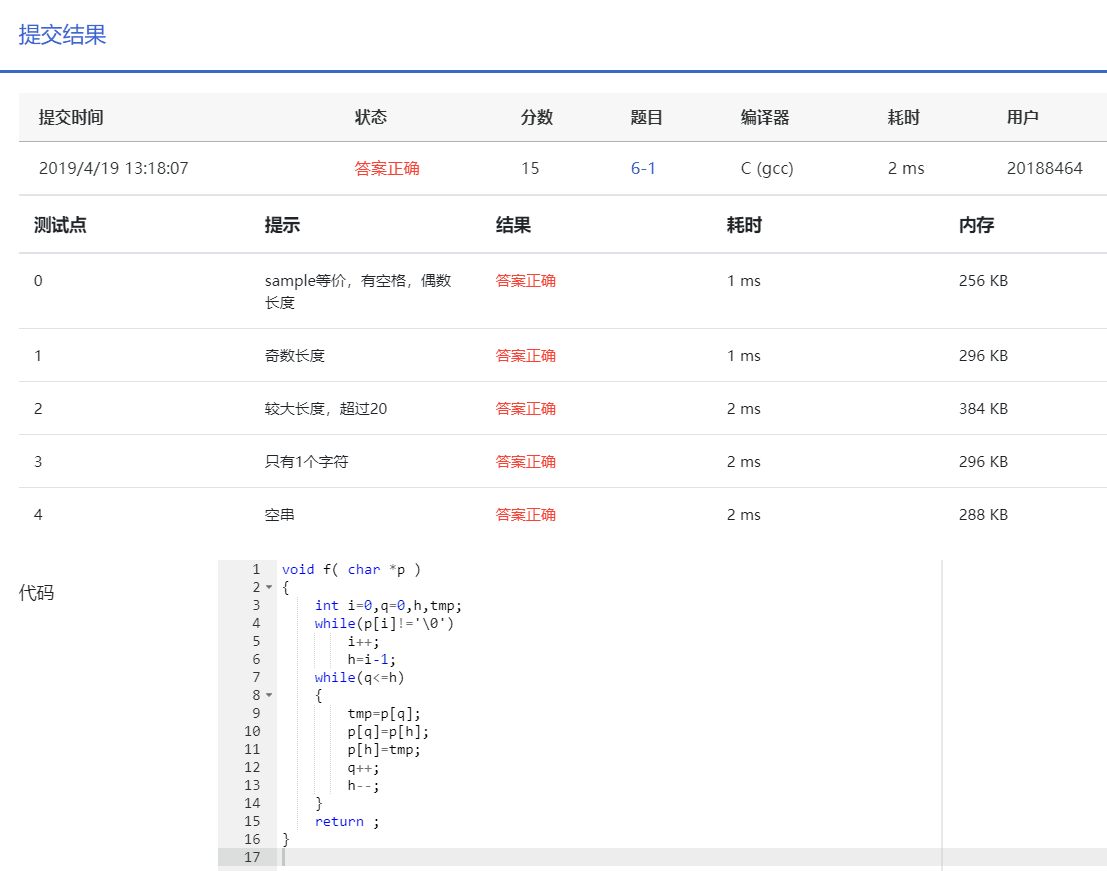
Task: Place cursor on line int i=0,q=0,h,tmp;
Action: click(x=388, y=606)
